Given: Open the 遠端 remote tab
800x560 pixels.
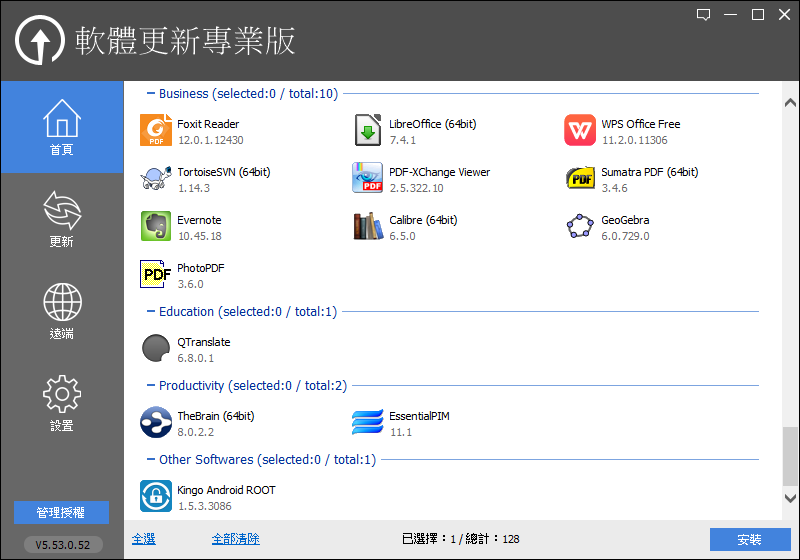Looking at the screenshot, I should (x=62, y=312).
